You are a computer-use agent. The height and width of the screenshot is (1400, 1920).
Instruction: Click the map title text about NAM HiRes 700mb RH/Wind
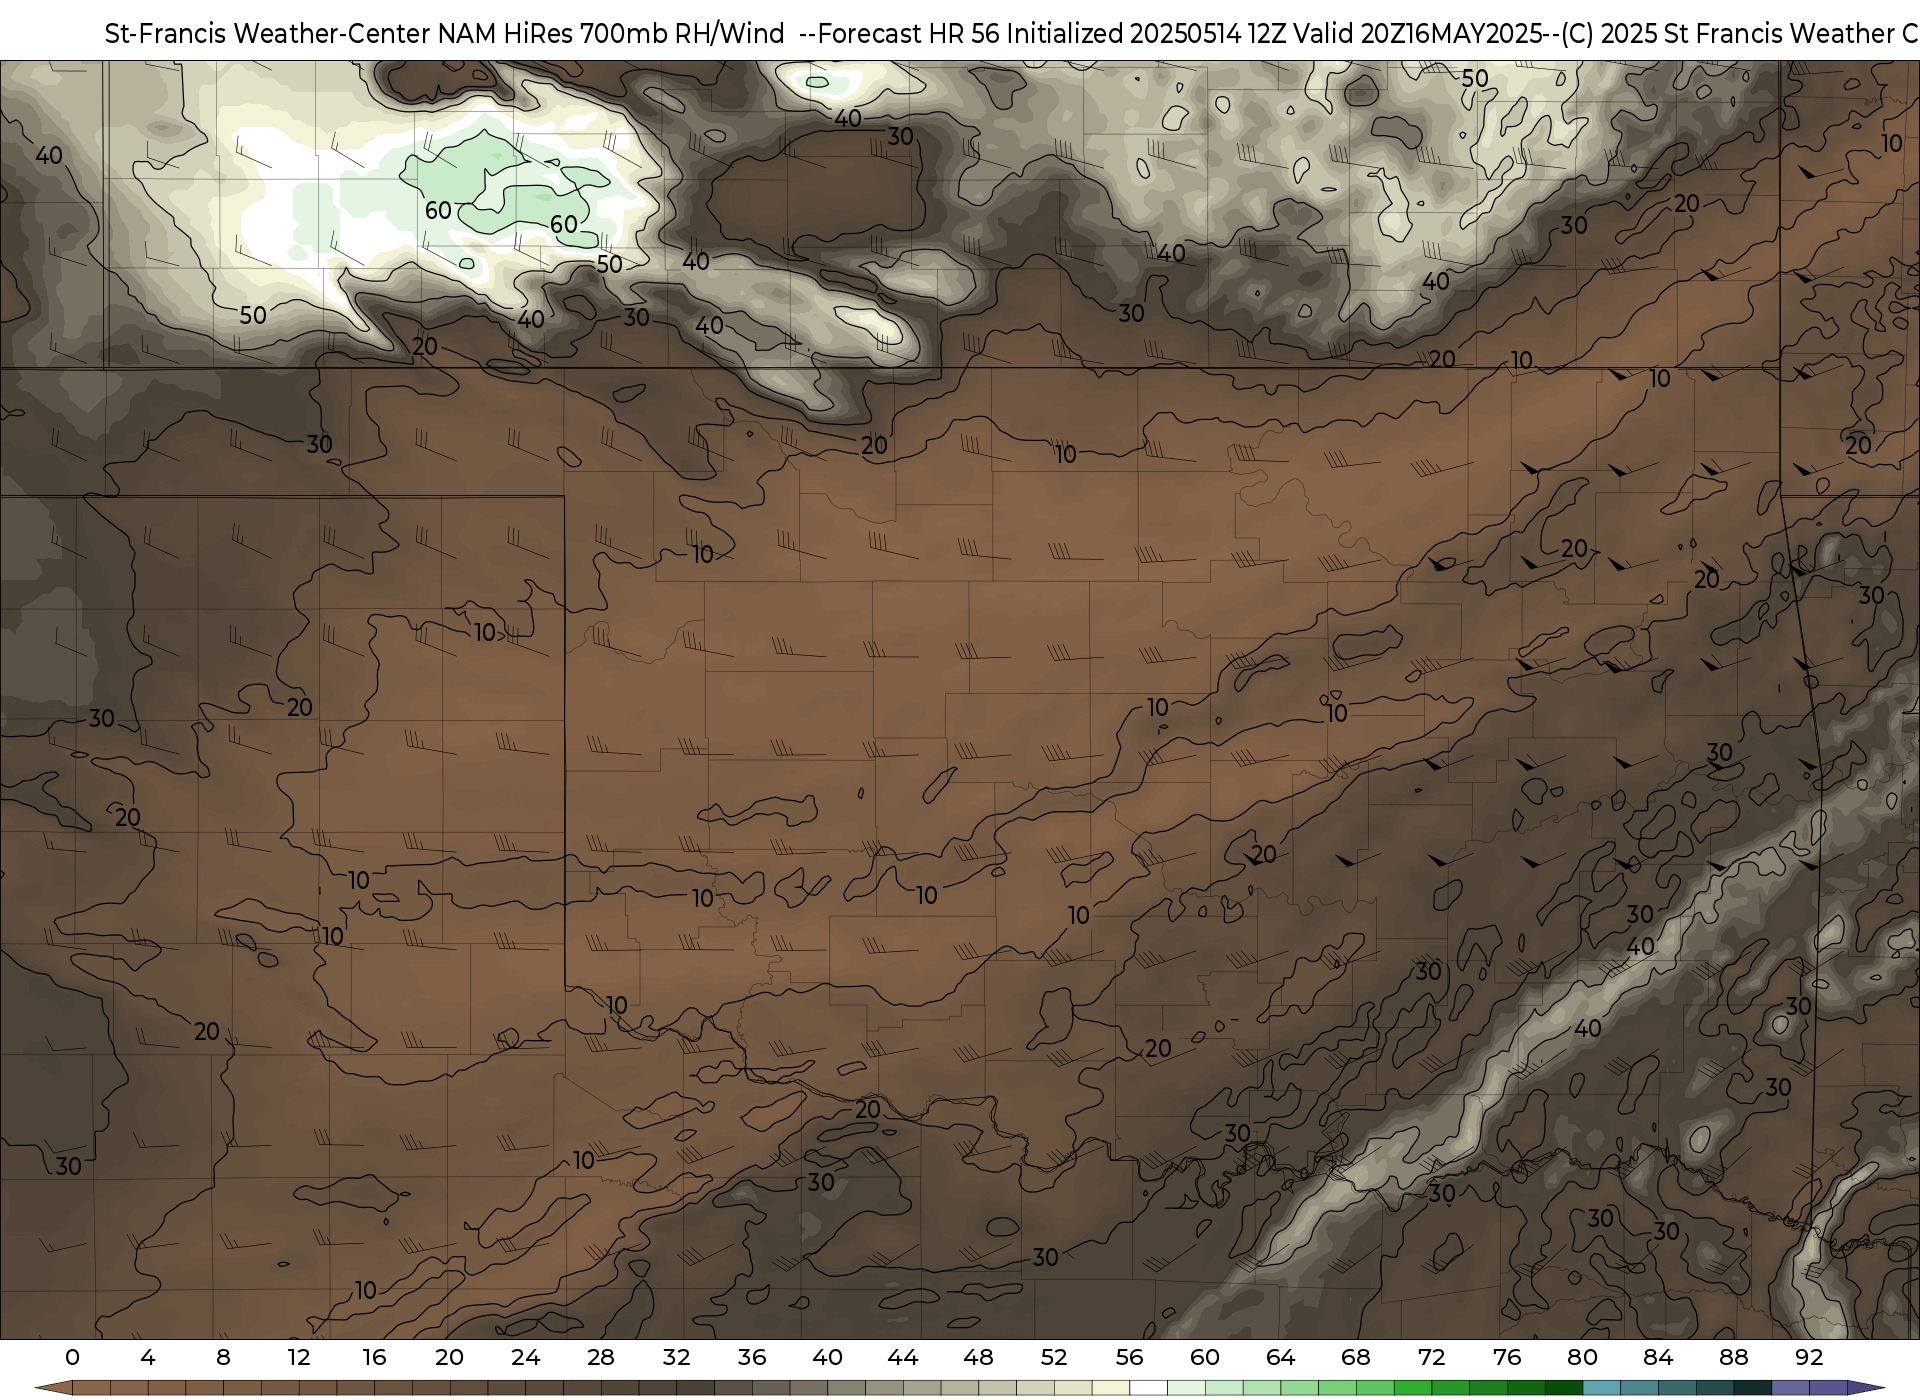point(1011,33)
